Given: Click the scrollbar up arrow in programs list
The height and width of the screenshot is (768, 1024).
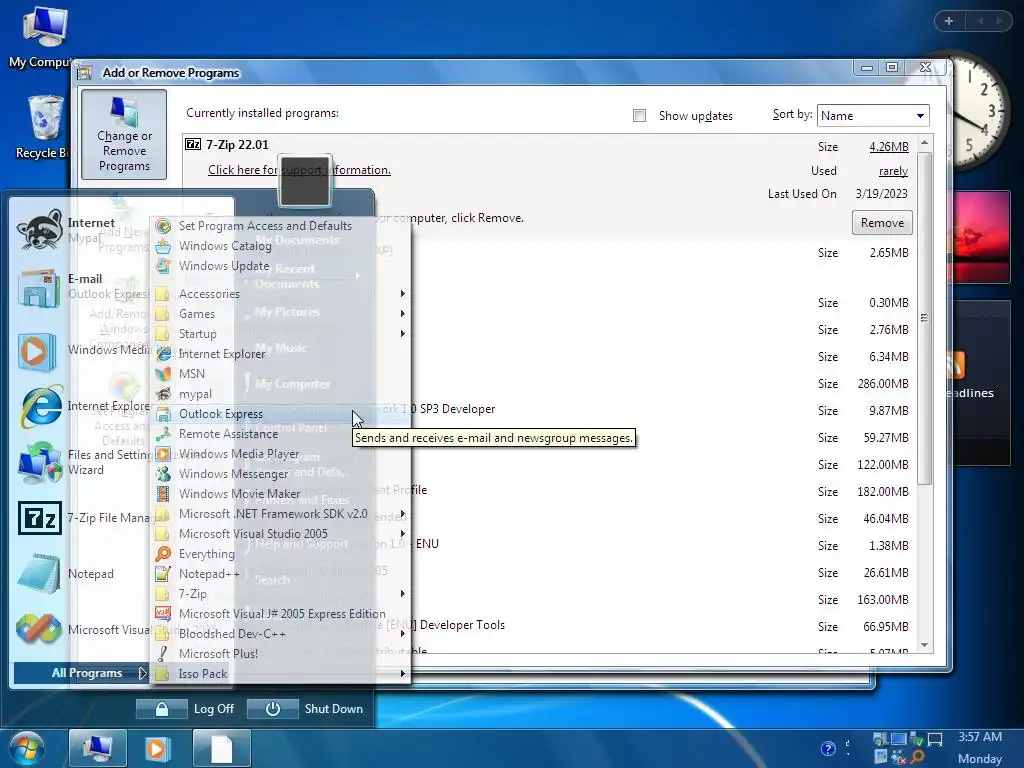Looking at the screenshot, I should click(924, 142).
